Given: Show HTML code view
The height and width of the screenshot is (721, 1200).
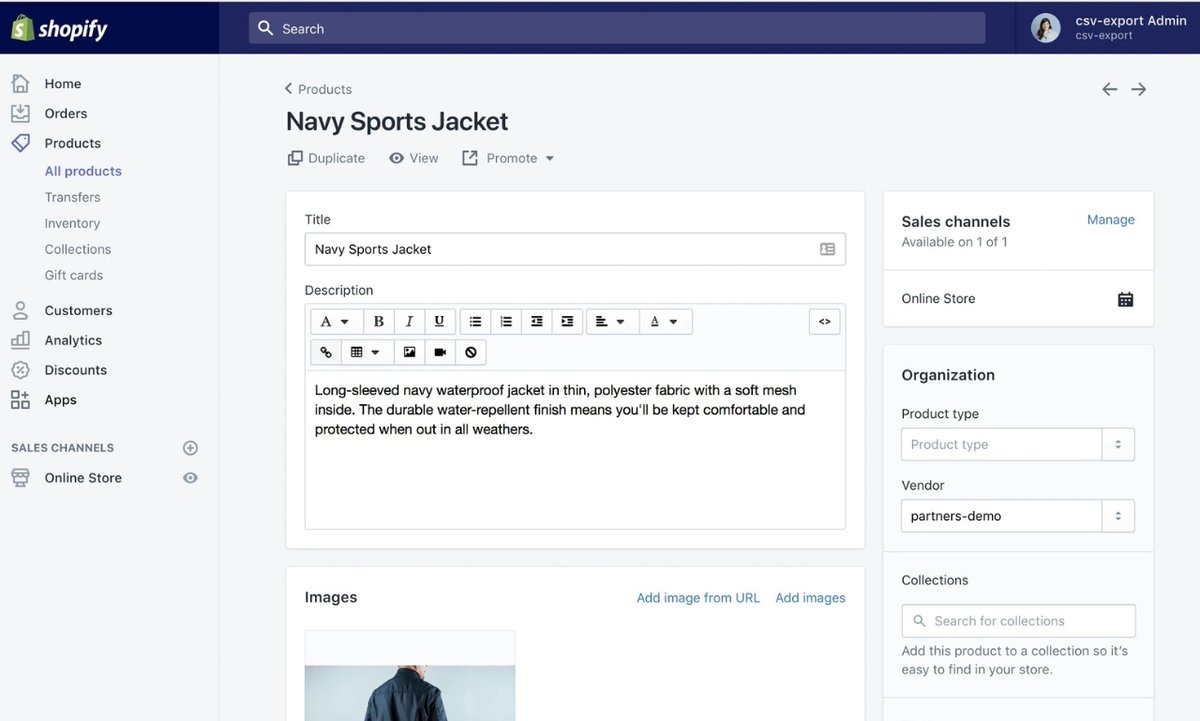Looking at the screenshot, I should (x=825, y=322).
